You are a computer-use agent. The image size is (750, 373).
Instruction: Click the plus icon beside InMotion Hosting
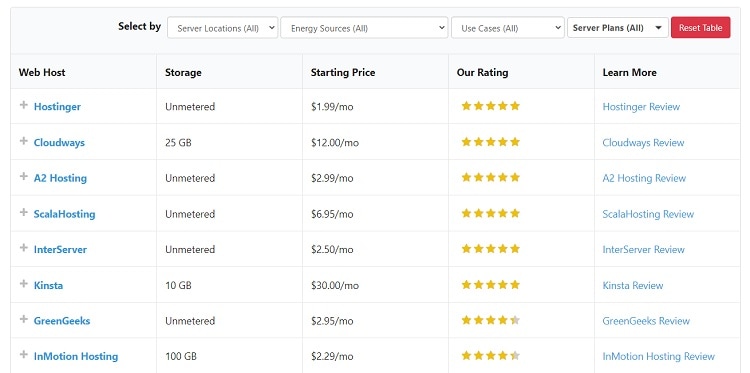(x=23, y=355)
